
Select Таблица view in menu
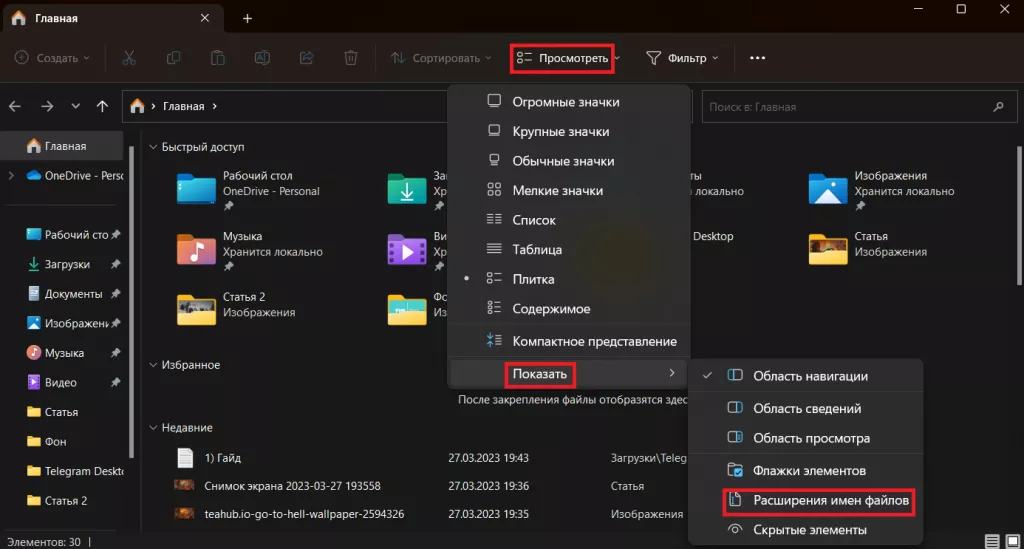tap(537, 250)
